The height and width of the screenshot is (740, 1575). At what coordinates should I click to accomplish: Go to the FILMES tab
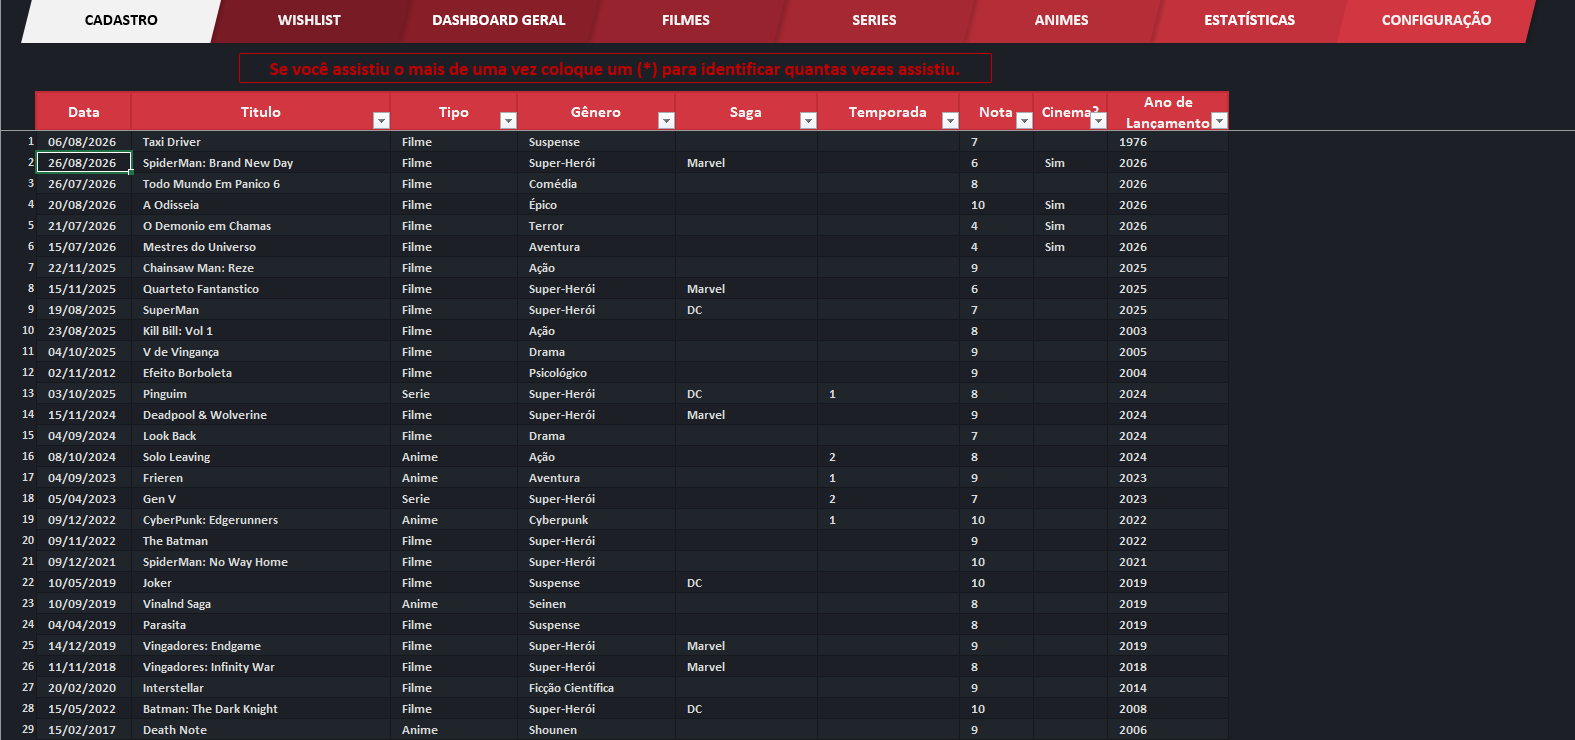tap(686, 20)
